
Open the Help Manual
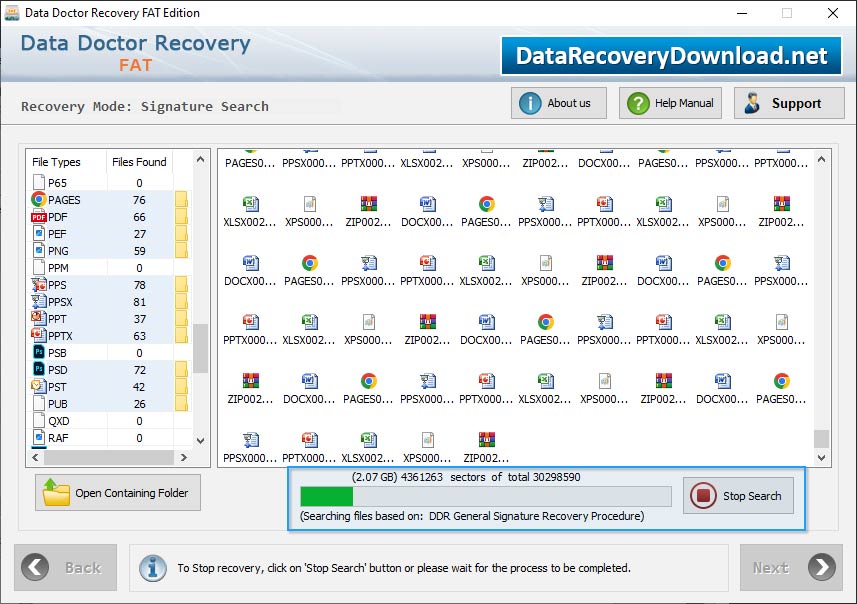(x=670, y=103)
